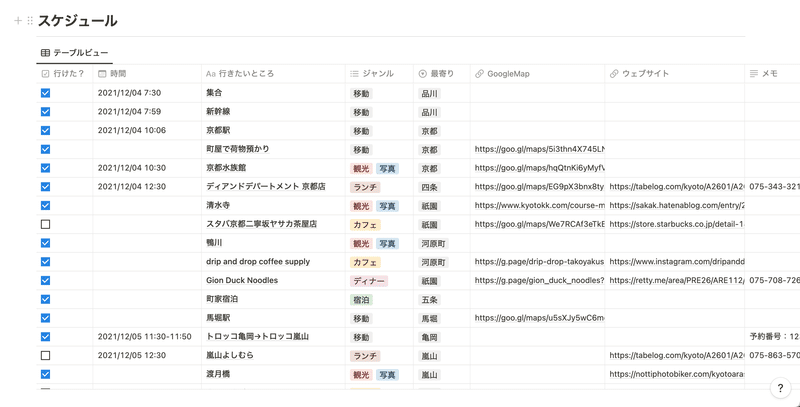Click the ディナー tag for Gion Duck Noodles
This screenshot has height=407, width=800.
pos(369,281)
